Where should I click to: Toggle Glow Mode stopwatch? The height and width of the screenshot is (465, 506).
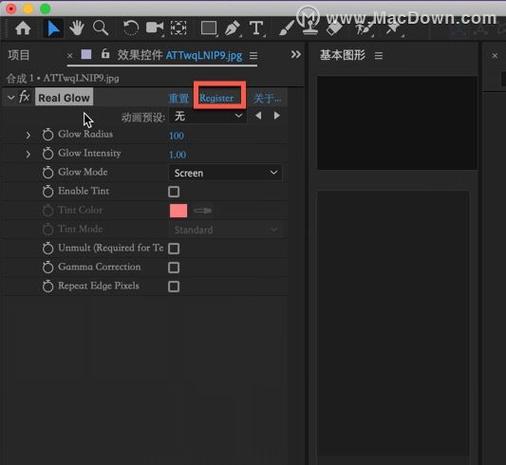pos(48,172)
